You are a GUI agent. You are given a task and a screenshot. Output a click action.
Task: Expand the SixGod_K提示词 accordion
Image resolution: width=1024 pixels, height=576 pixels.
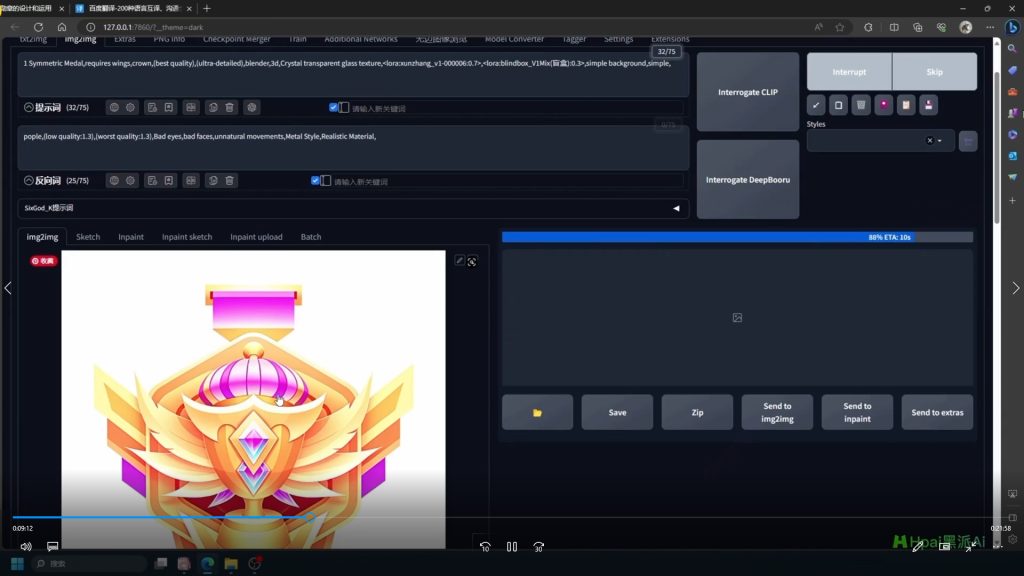coord(675,208)
